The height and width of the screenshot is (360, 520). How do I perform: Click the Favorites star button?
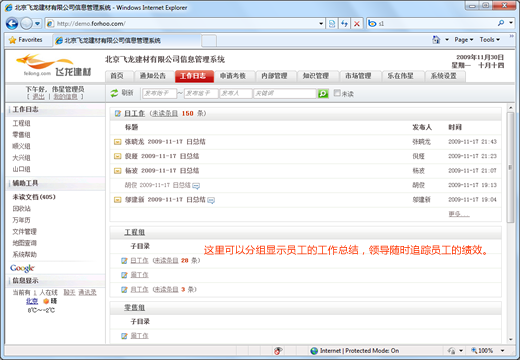[x=26, y=40]
